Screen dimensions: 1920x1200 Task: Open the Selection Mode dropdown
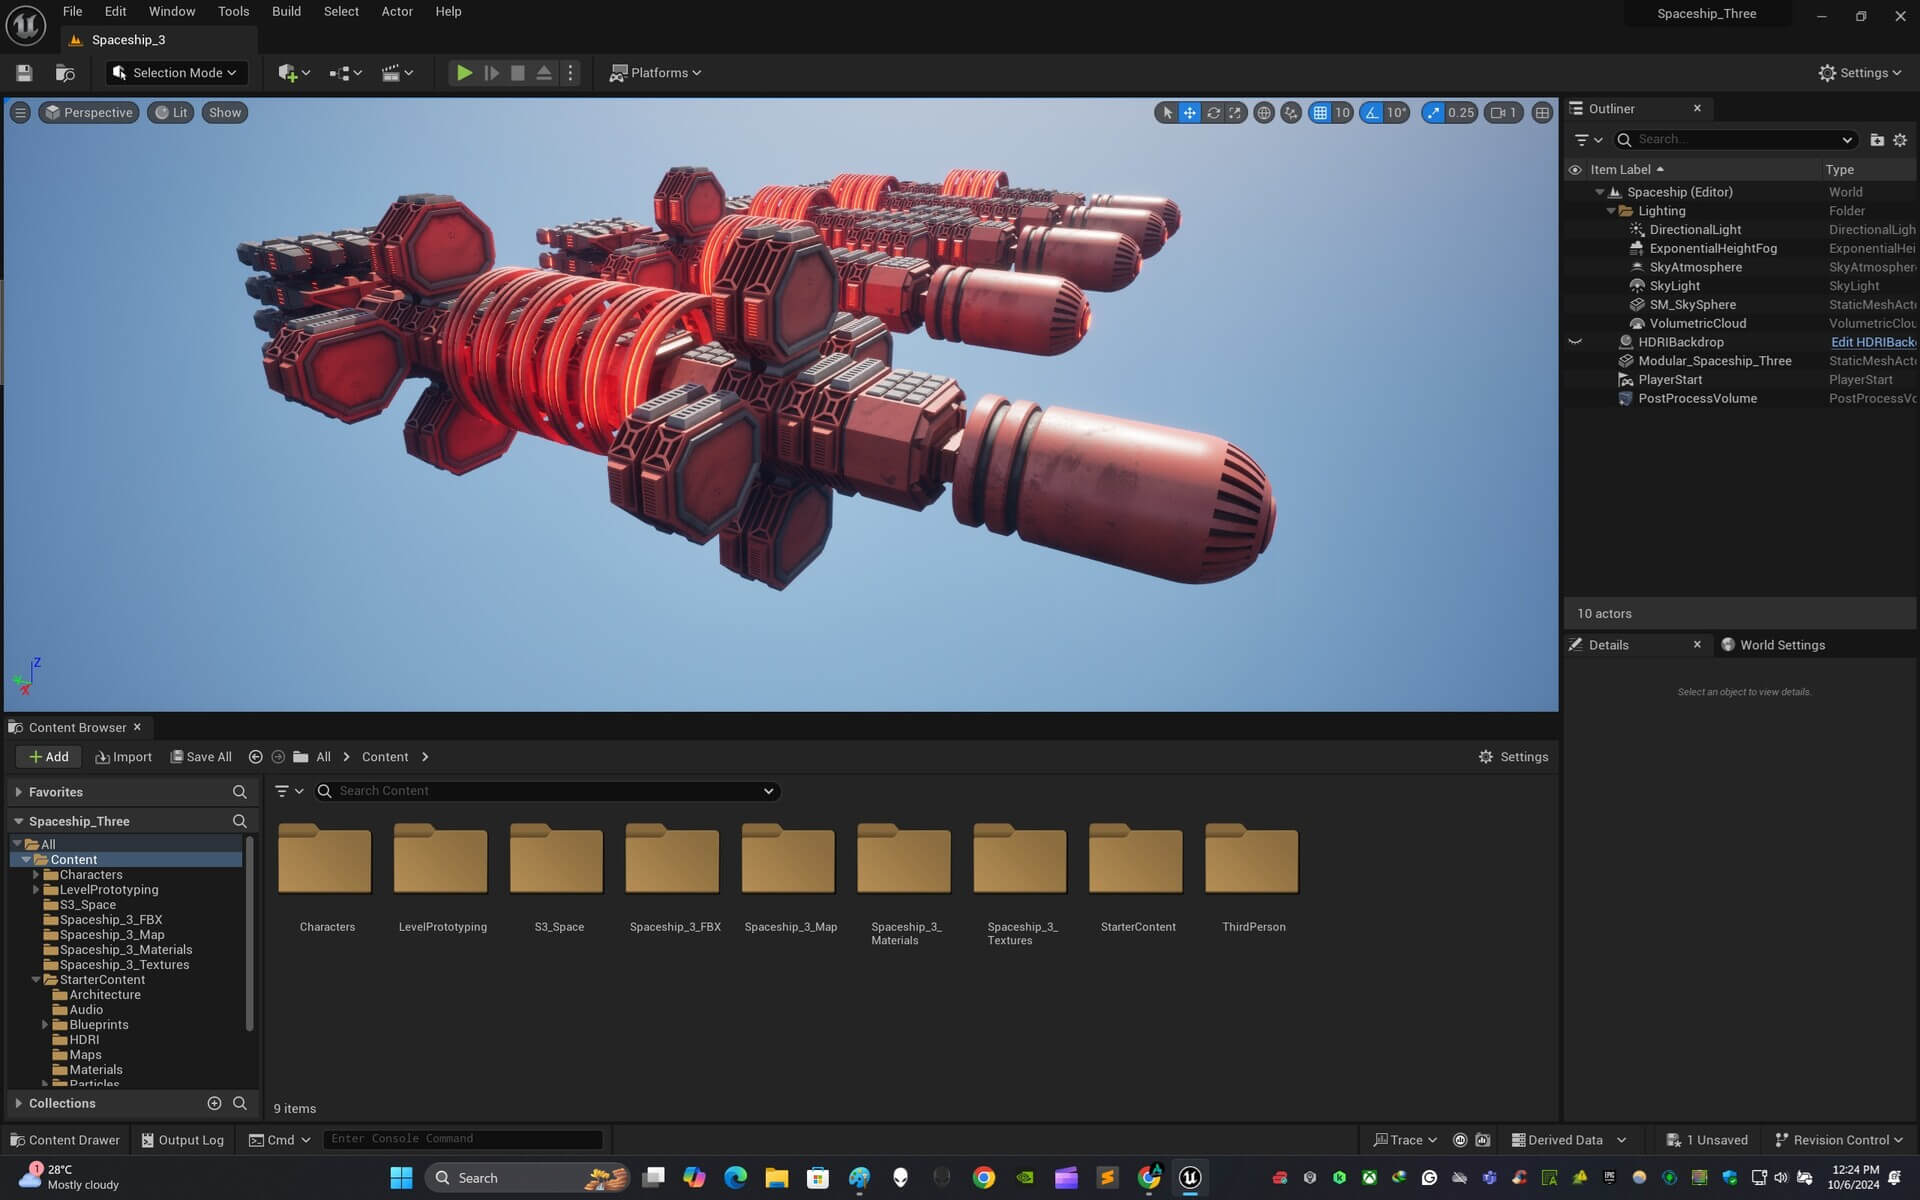pyautogui.click(x=176, y=73)
